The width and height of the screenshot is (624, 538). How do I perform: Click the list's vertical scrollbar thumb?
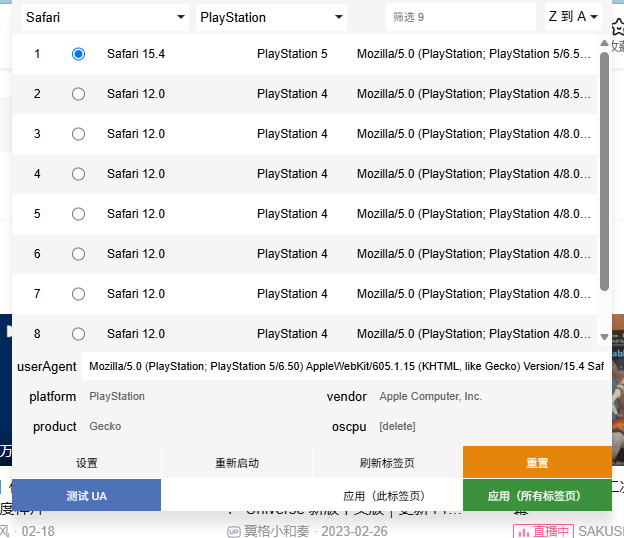604,171
